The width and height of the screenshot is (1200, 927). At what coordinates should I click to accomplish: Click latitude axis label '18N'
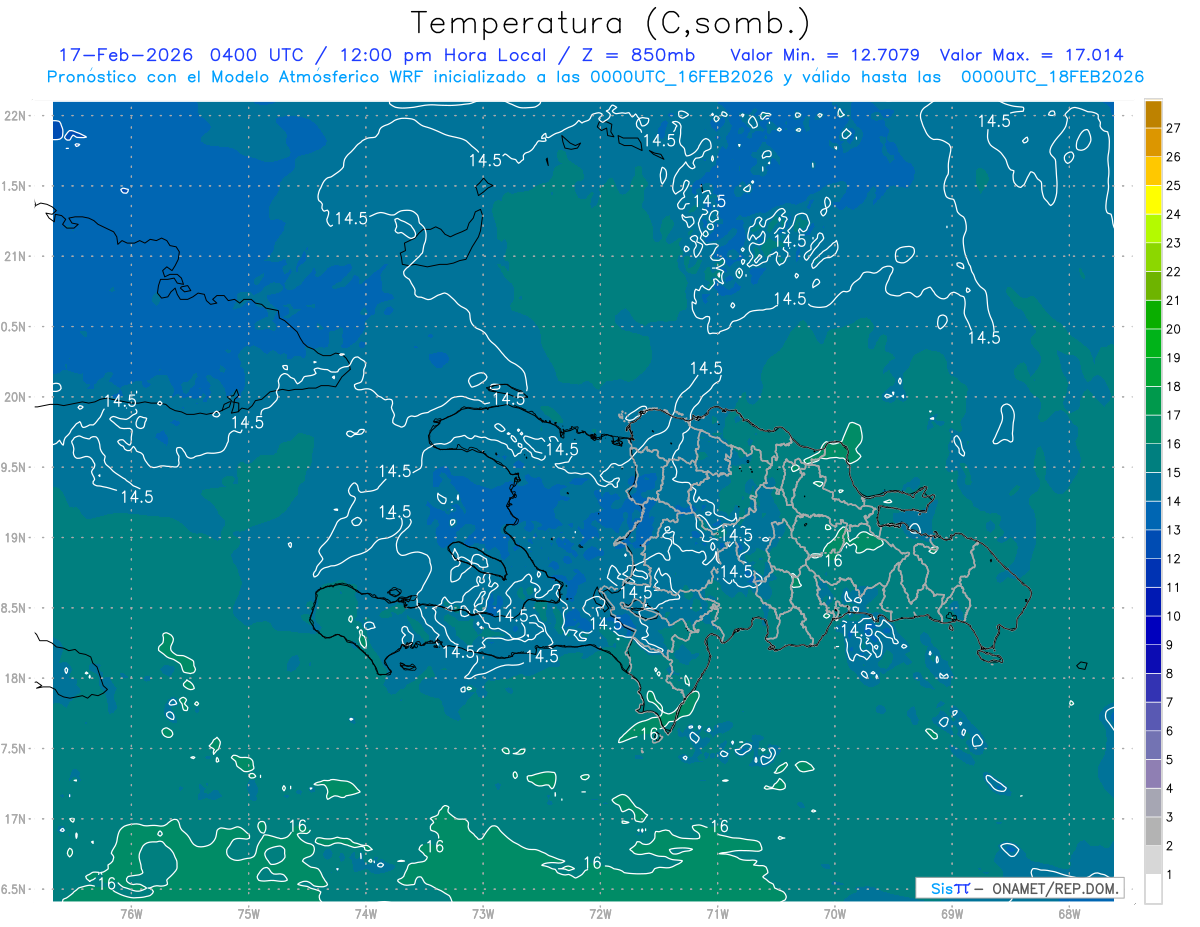(17, 678)
